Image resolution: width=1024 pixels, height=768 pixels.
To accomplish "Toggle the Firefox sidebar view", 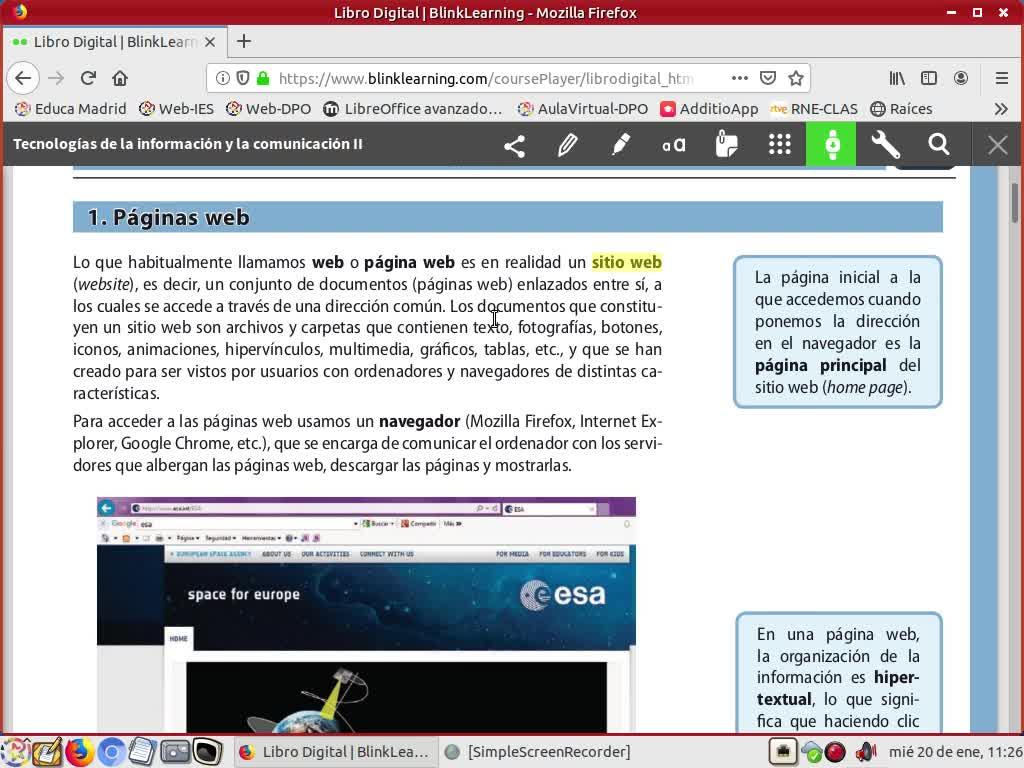I will point(929,78).
